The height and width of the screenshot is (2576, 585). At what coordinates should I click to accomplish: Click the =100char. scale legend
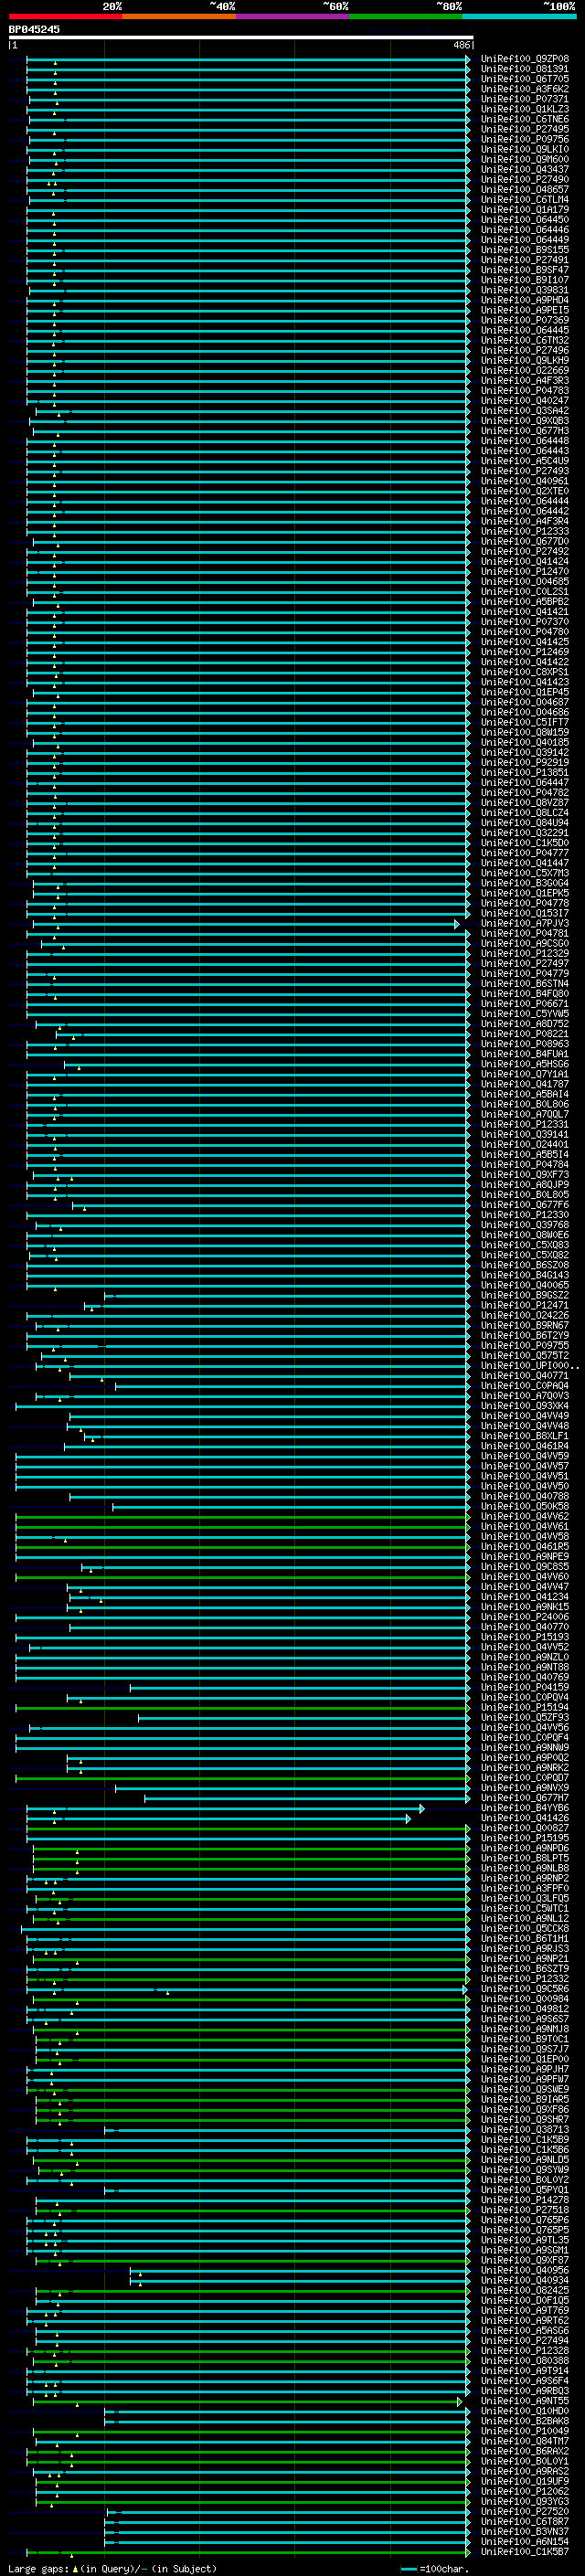(436, 2568)
